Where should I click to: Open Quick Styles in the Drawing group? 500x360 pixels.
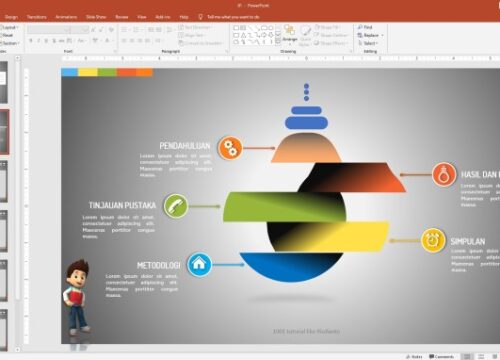[x=305, y=35]
